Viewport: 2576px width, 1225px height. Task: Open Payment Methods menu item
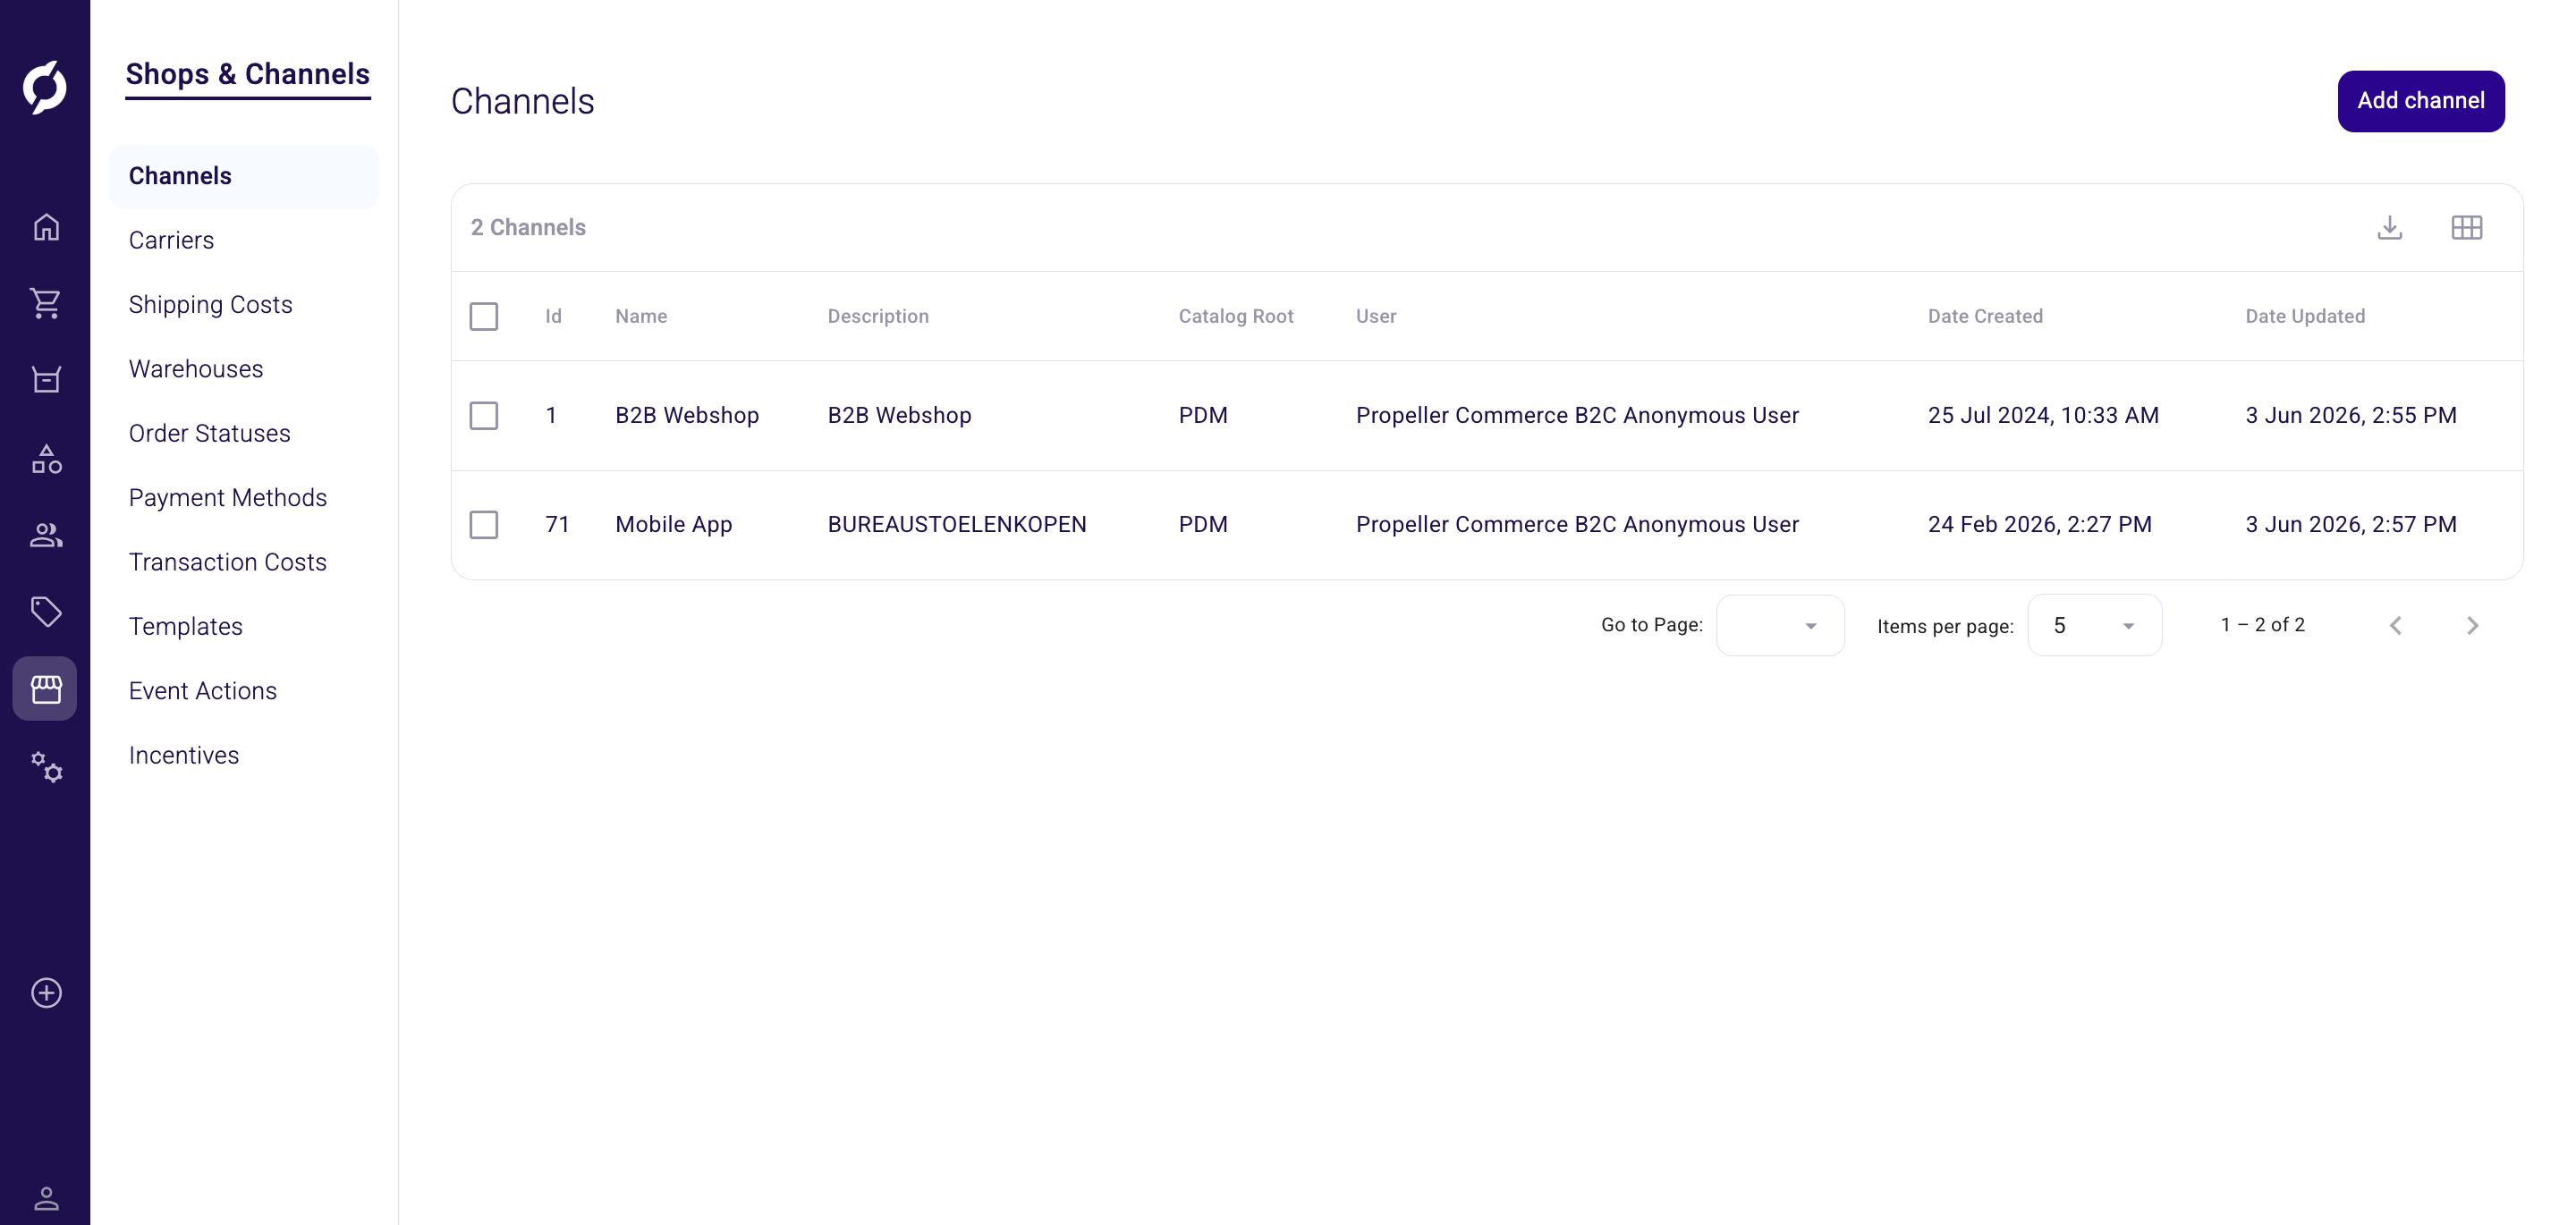[x=228, y=498]
